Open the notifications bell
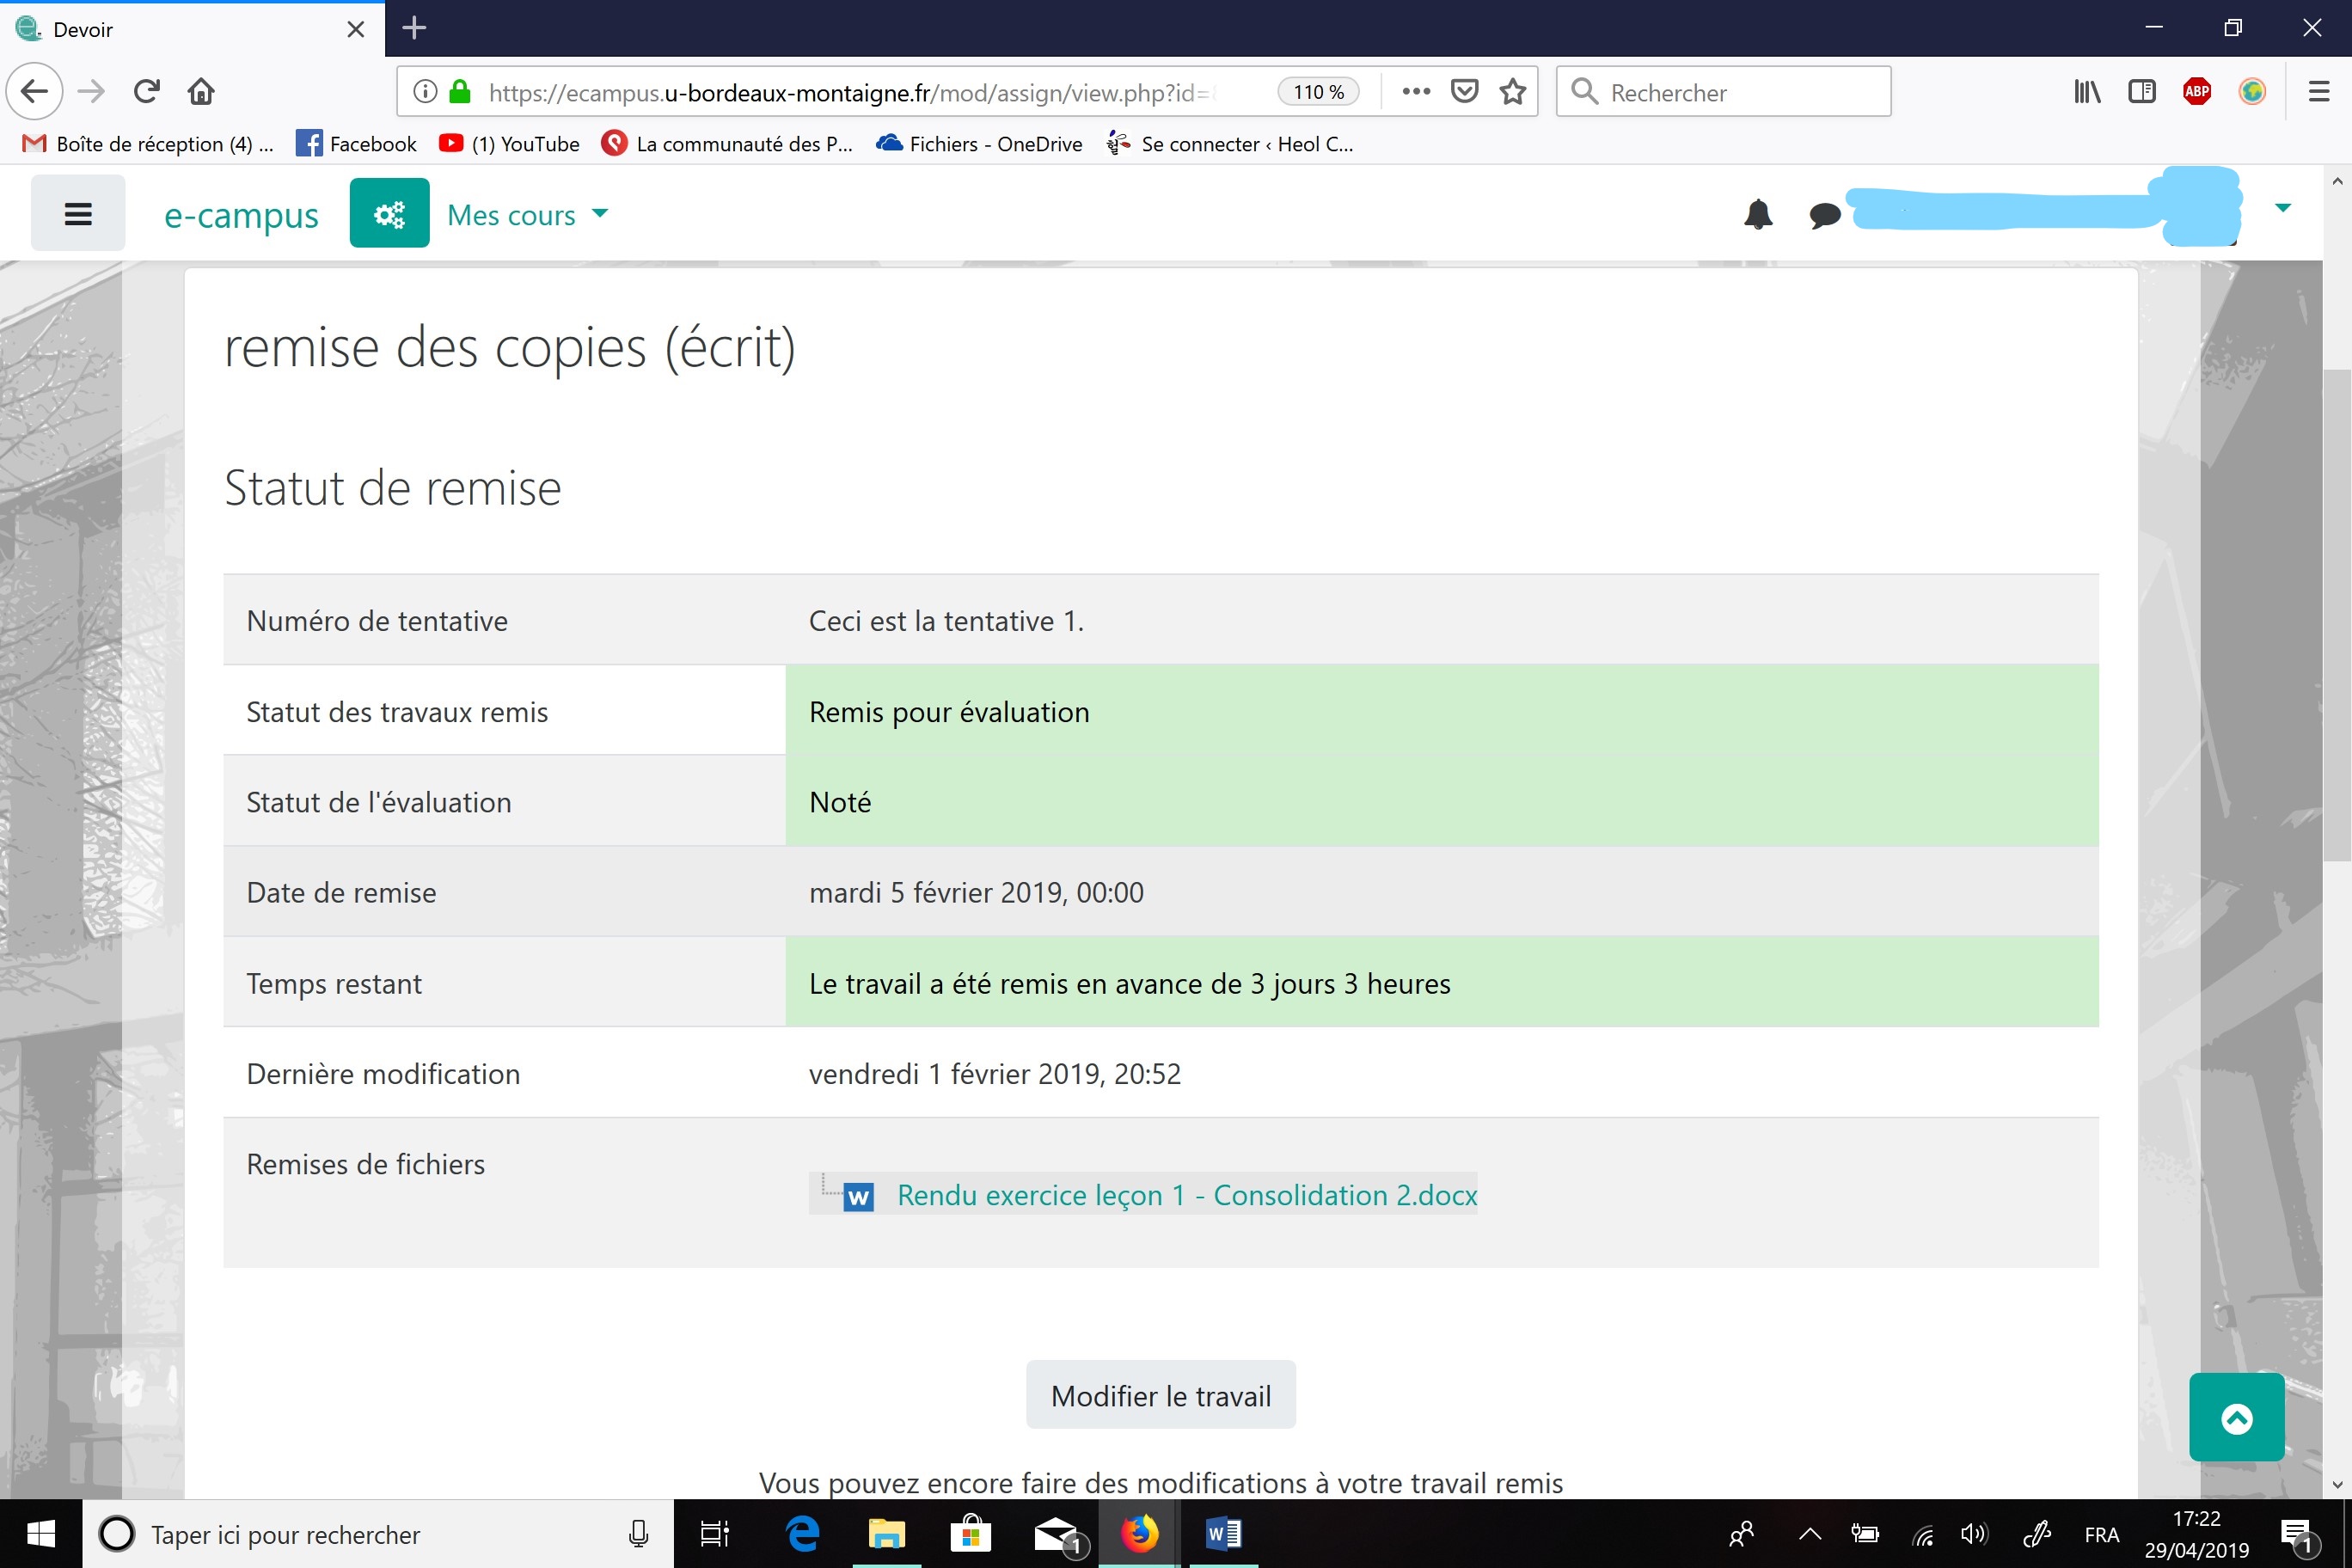Viewport: 2352px width, 1568px height. (x=1758, y=214)
